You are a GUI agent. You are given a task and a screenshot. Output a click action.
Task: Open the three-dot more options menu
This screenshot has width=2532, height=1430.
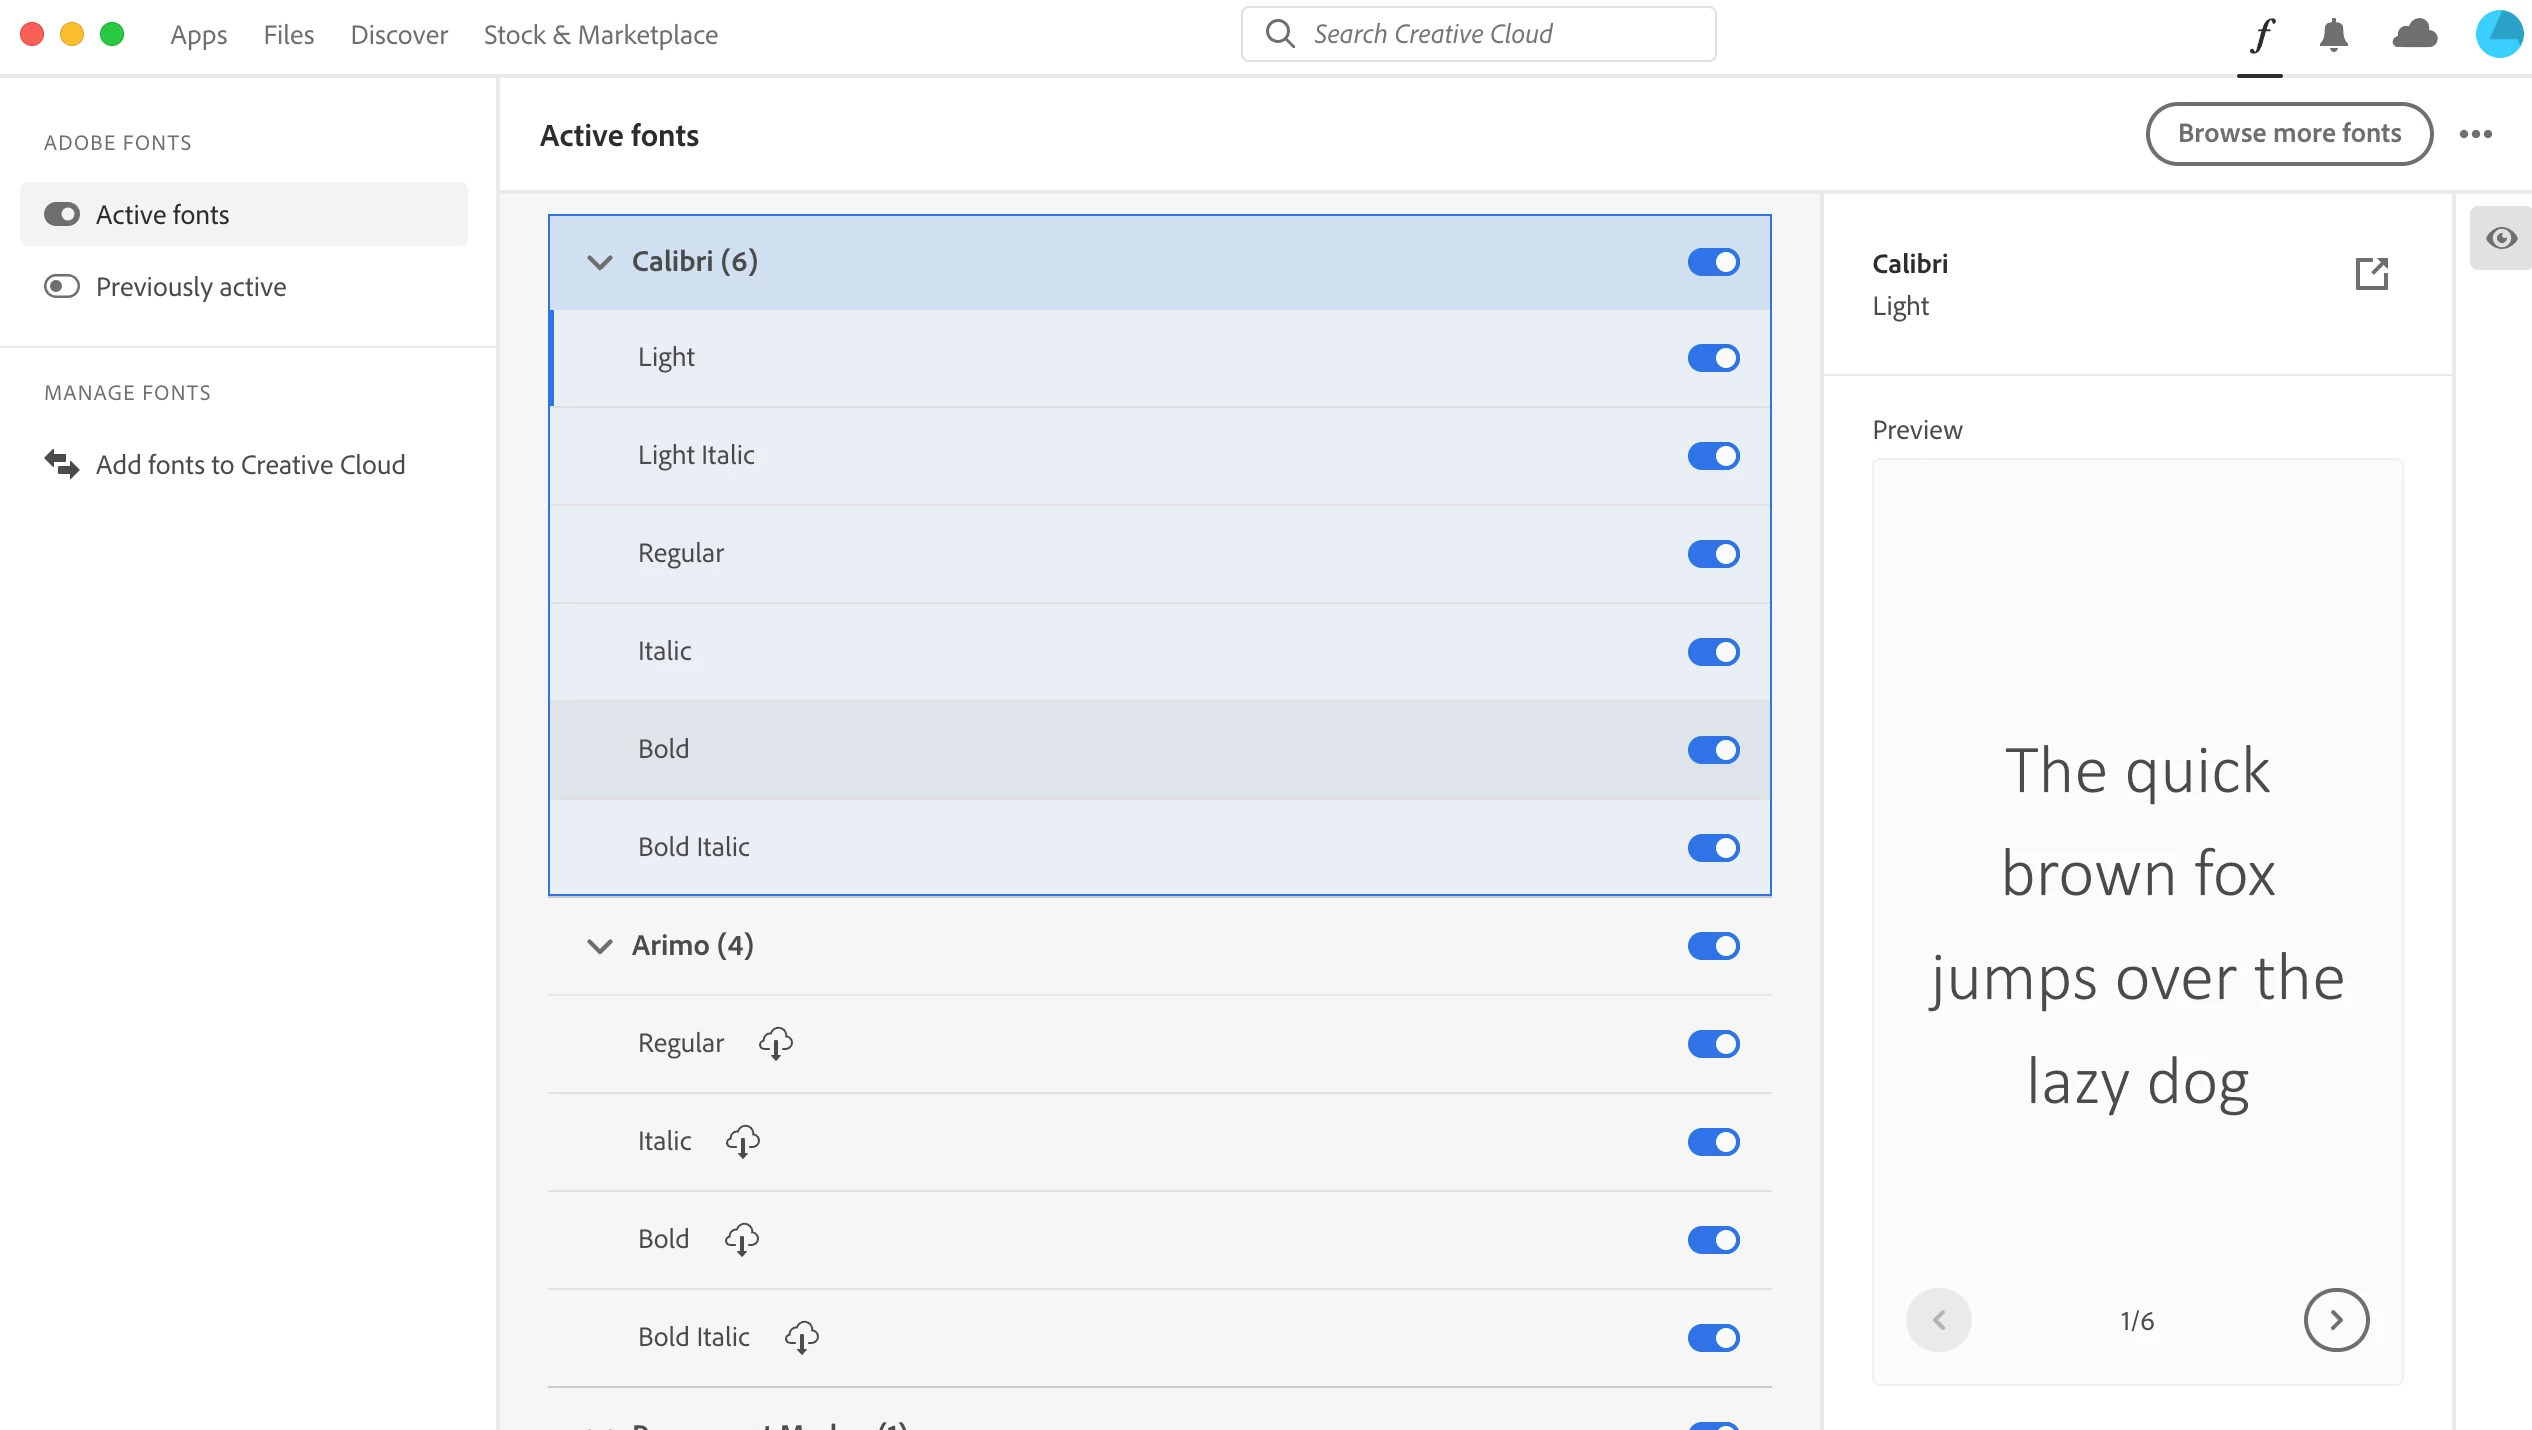2475,134
